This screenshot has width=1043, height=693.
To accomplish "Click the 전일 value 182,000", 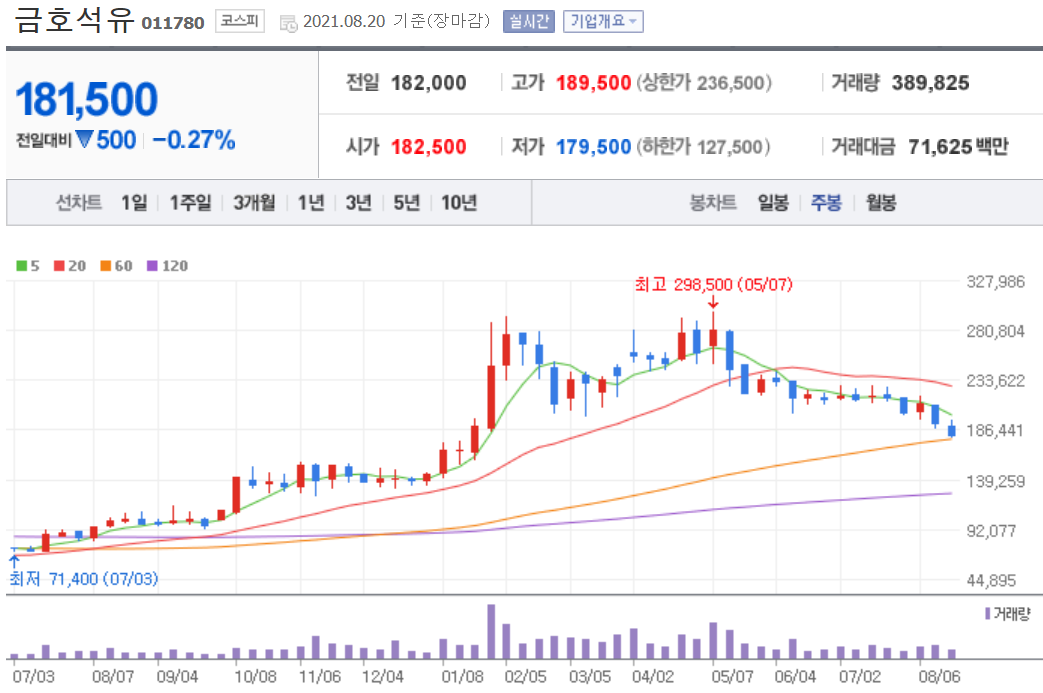I will click(428, 83).
